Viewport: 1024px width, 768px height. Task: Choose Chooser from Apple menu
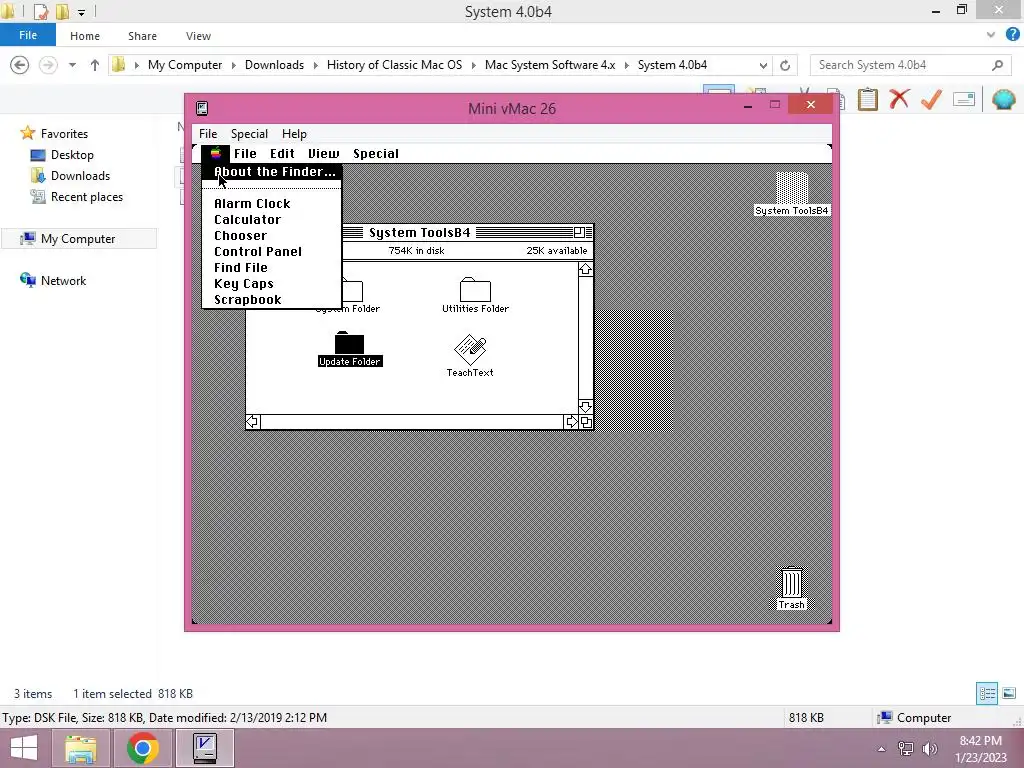[272, 236]
